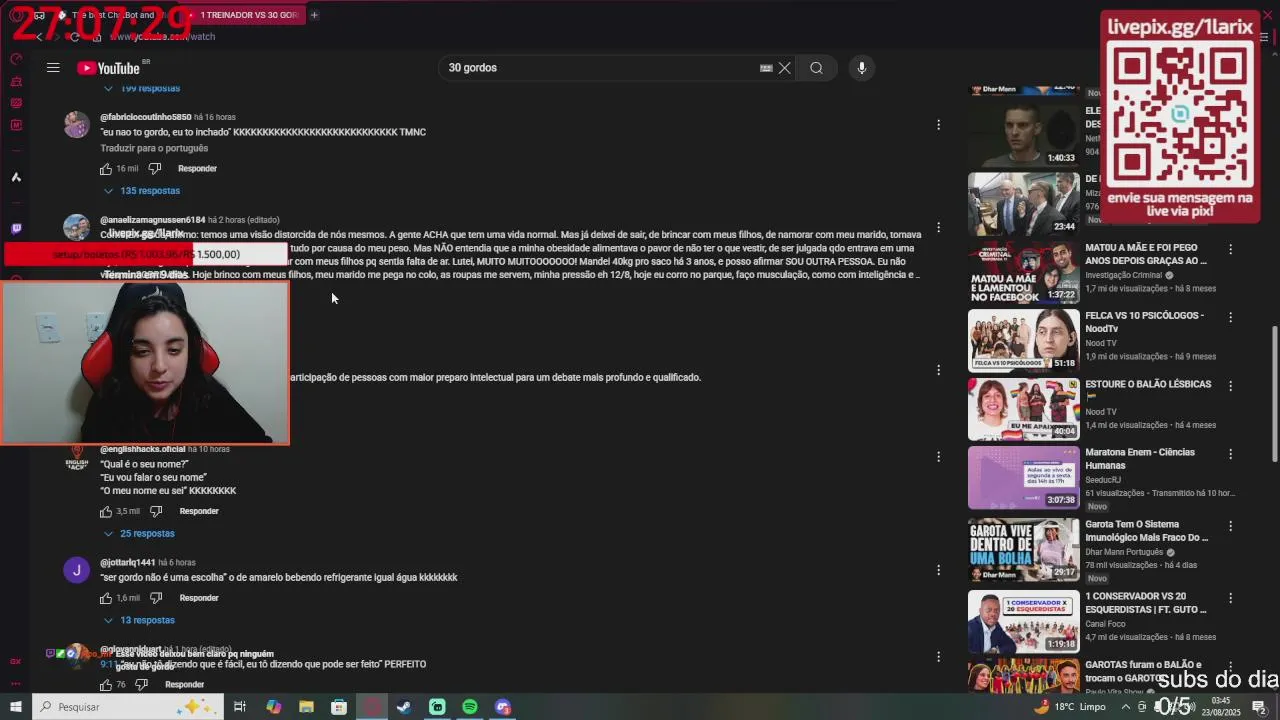Open a new browser tab with plus
Screen dimensions: 1280x720
314,15
